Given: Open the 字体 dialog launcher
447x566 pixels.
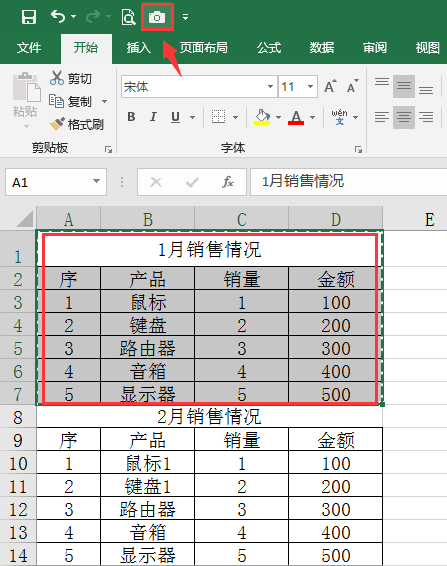Looking at the screenshot, I should pos(358,149).
